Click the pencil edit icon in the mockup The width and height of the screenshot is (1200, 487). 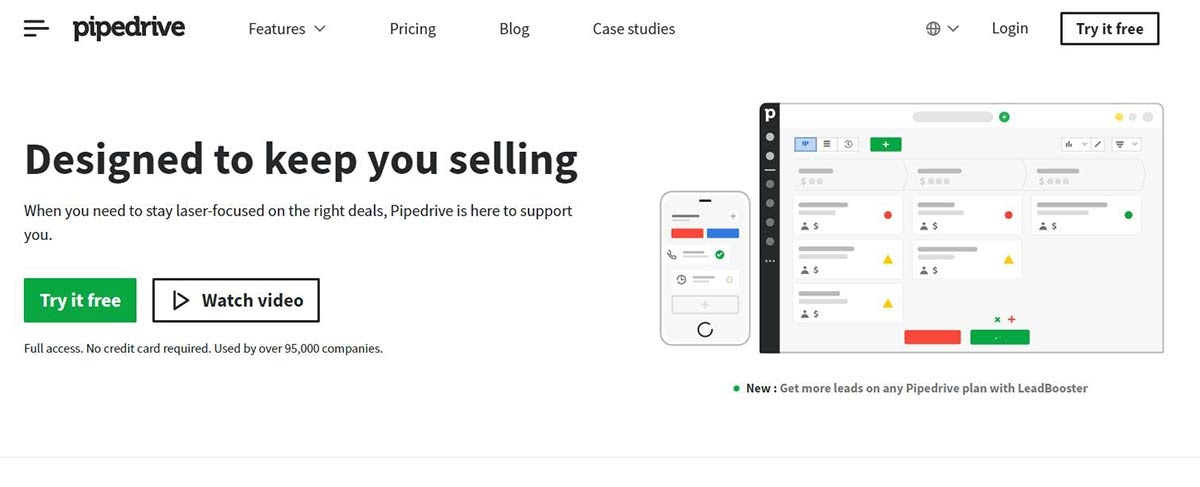[x=1097, y=144]
